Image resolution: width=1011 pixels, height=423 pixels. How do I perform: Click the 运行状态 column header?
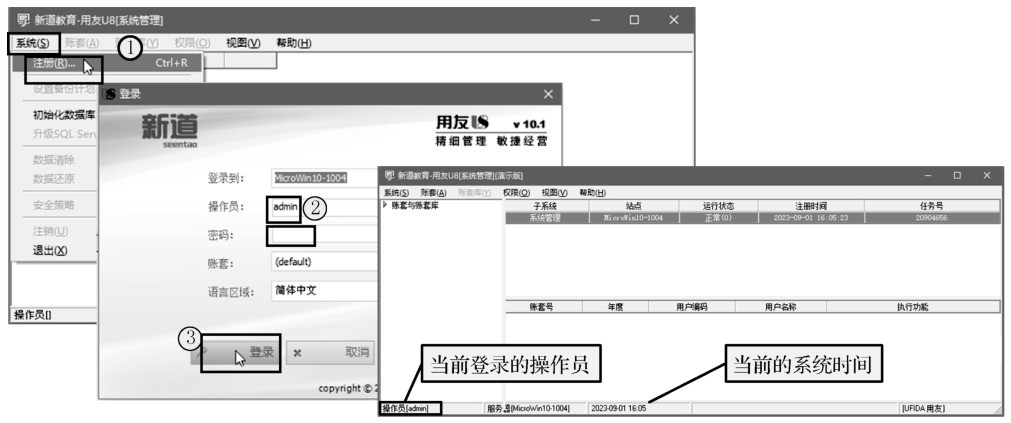(718, 206)
